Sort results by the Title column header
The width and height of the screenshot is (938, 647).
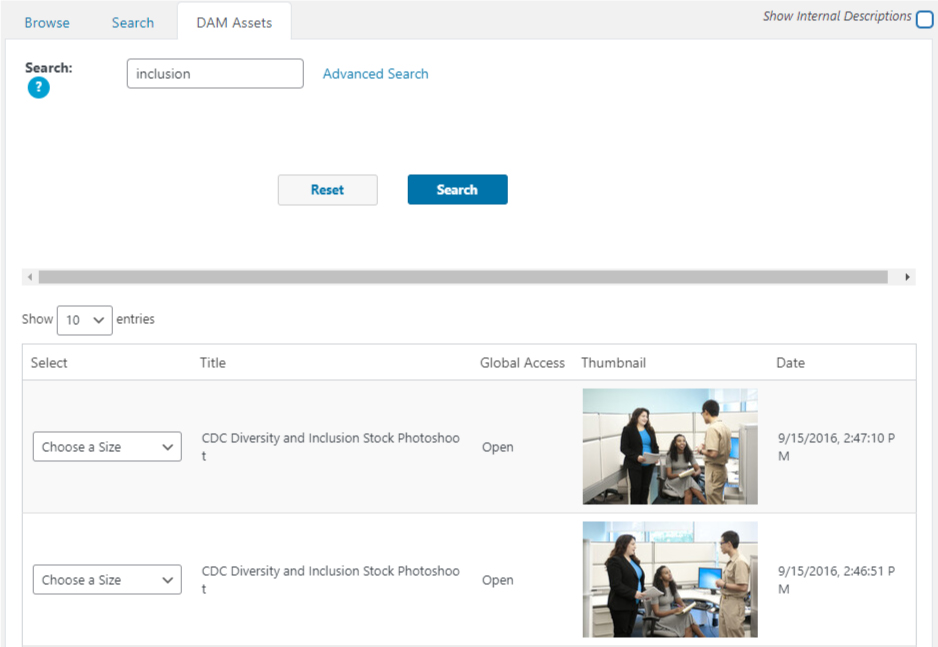tap(212, 362)
